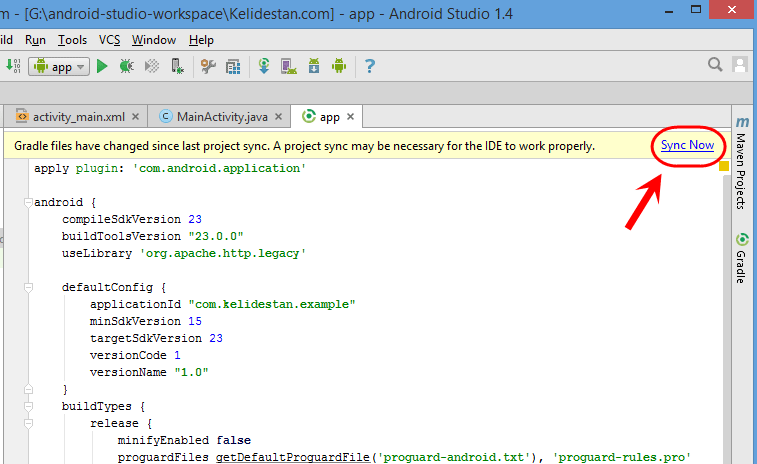757x464 pixels.
Task: Click the Search Everywhere magnifier icon
Action: click(715, 64)
